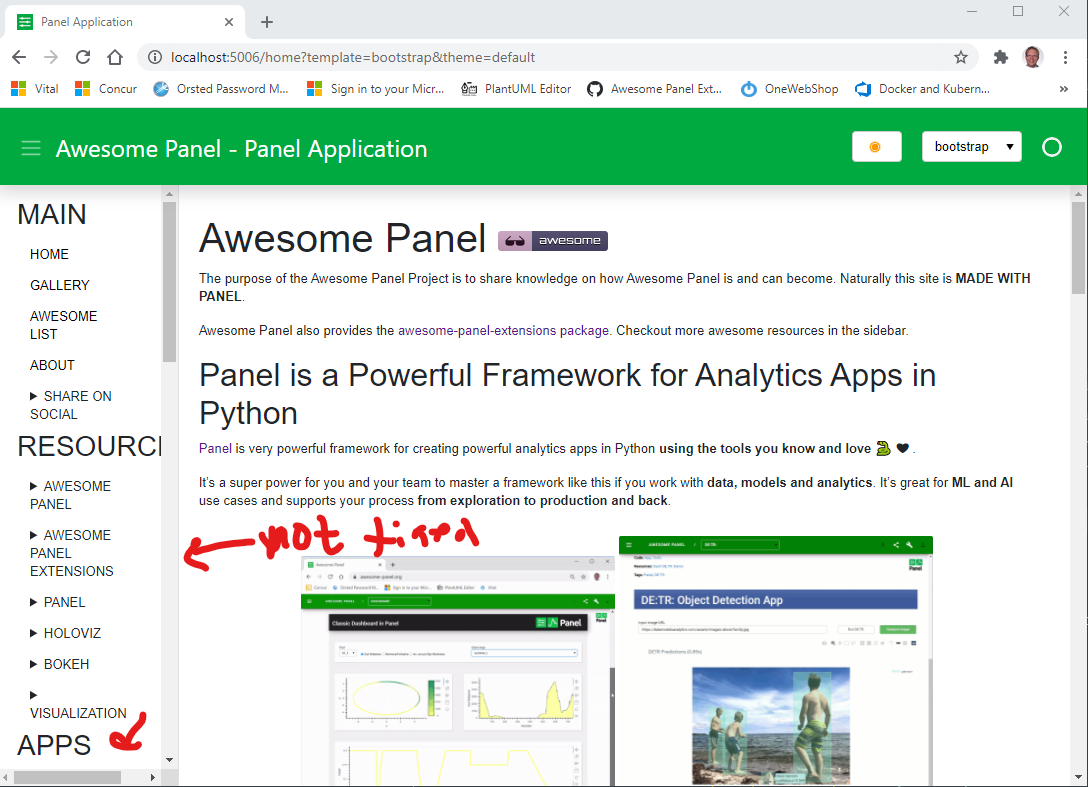The image size is (1088, 787).
Task: Click the RESOURCES sidebar heading
Action: 90,446
